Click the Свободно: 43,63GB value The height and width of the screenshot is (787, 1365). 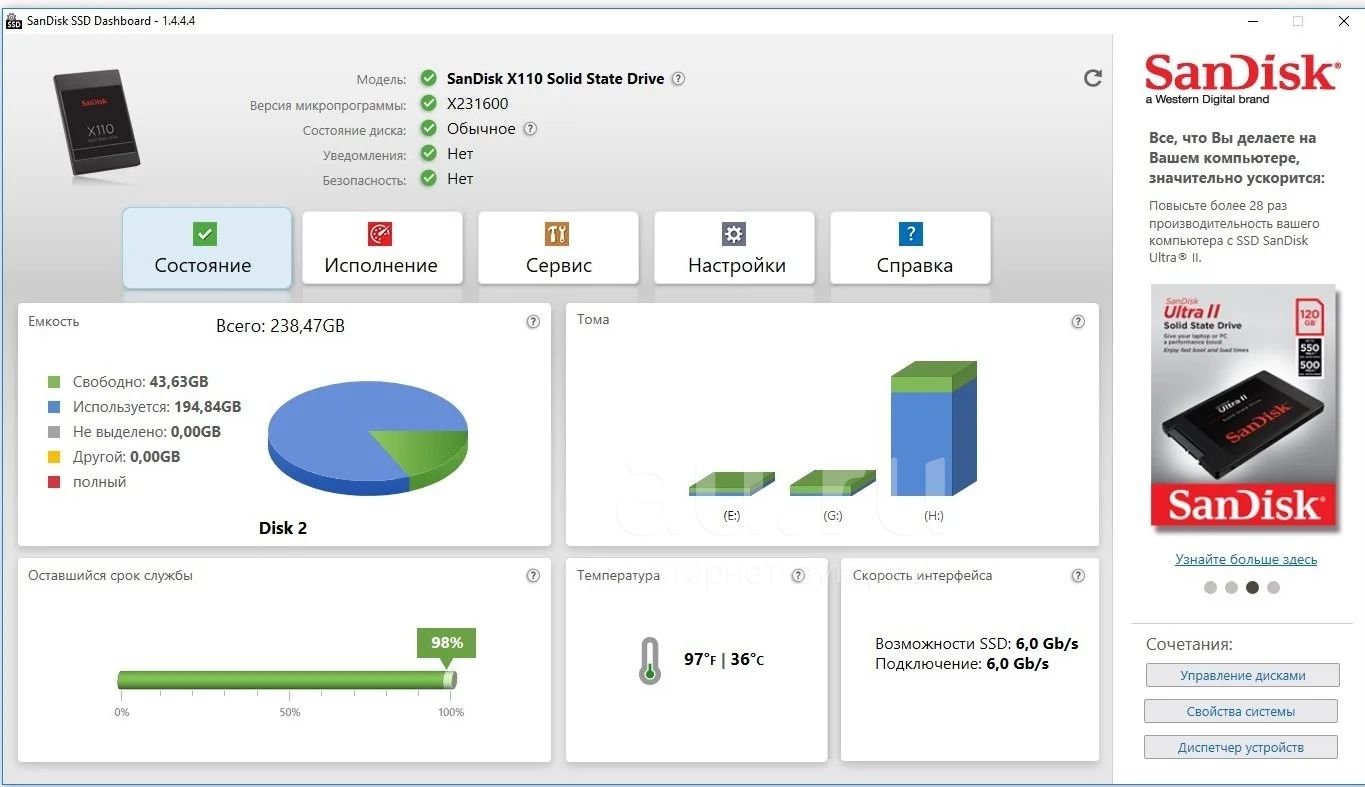pyautogui.click(x=141, y=382)
